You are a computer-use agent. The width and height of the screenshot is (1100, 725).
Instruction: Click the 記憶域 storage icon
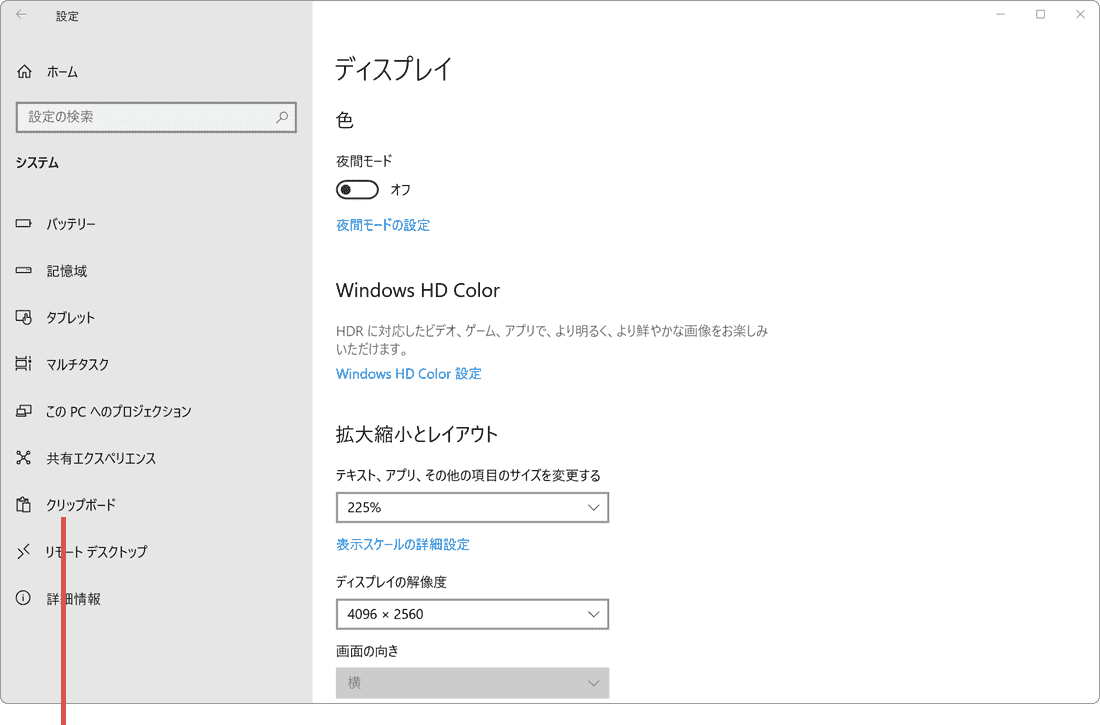pos(22,271)
